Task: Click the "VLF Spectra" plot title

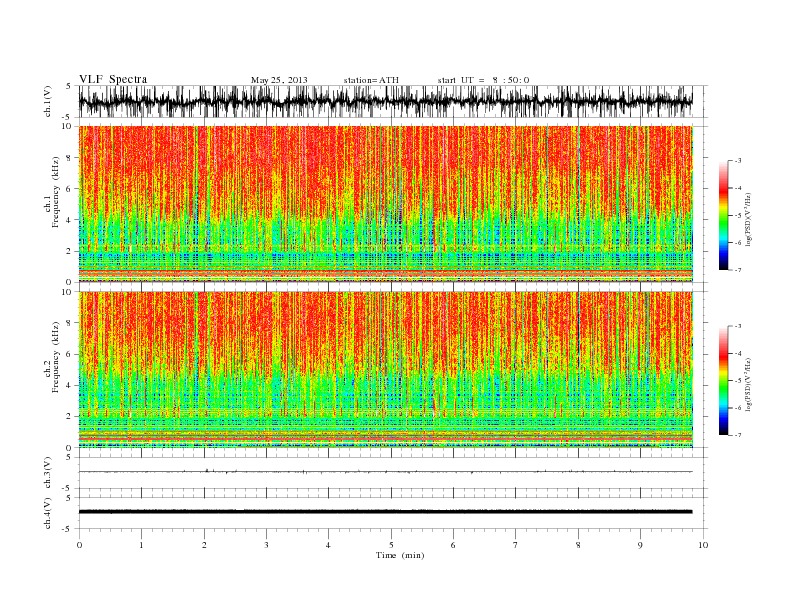Action: point(113,79)
